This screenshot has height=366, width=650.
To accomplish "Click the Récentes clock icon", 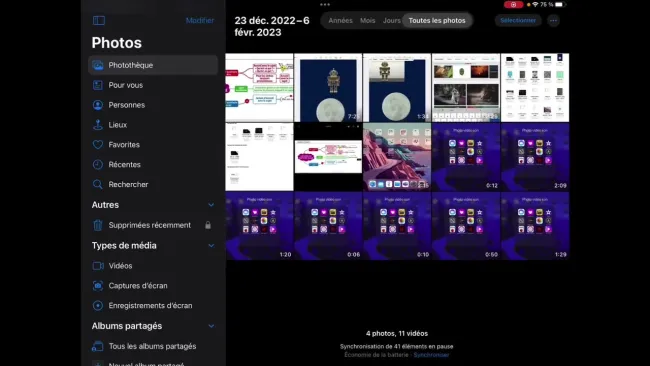I will 98,165.
